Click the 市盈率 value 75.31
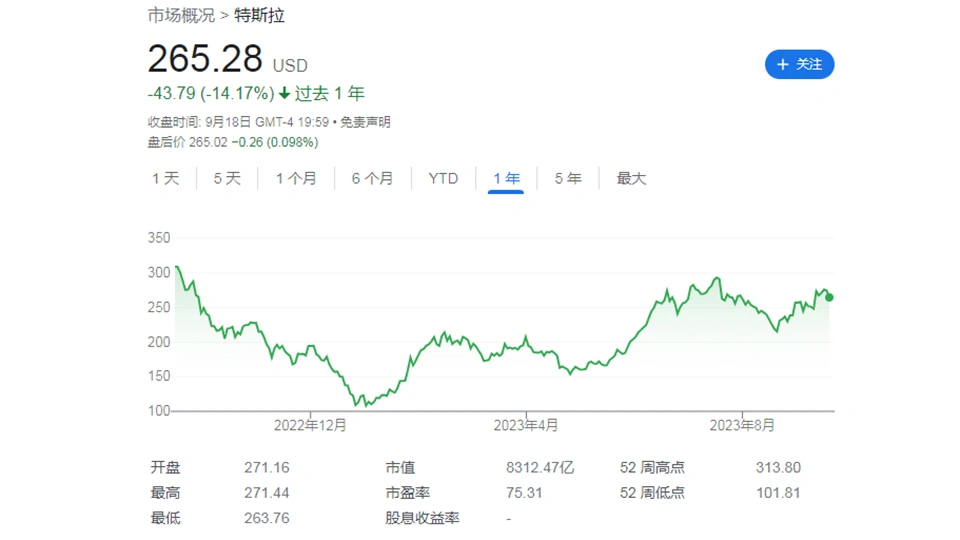 (x=524, y=493)
